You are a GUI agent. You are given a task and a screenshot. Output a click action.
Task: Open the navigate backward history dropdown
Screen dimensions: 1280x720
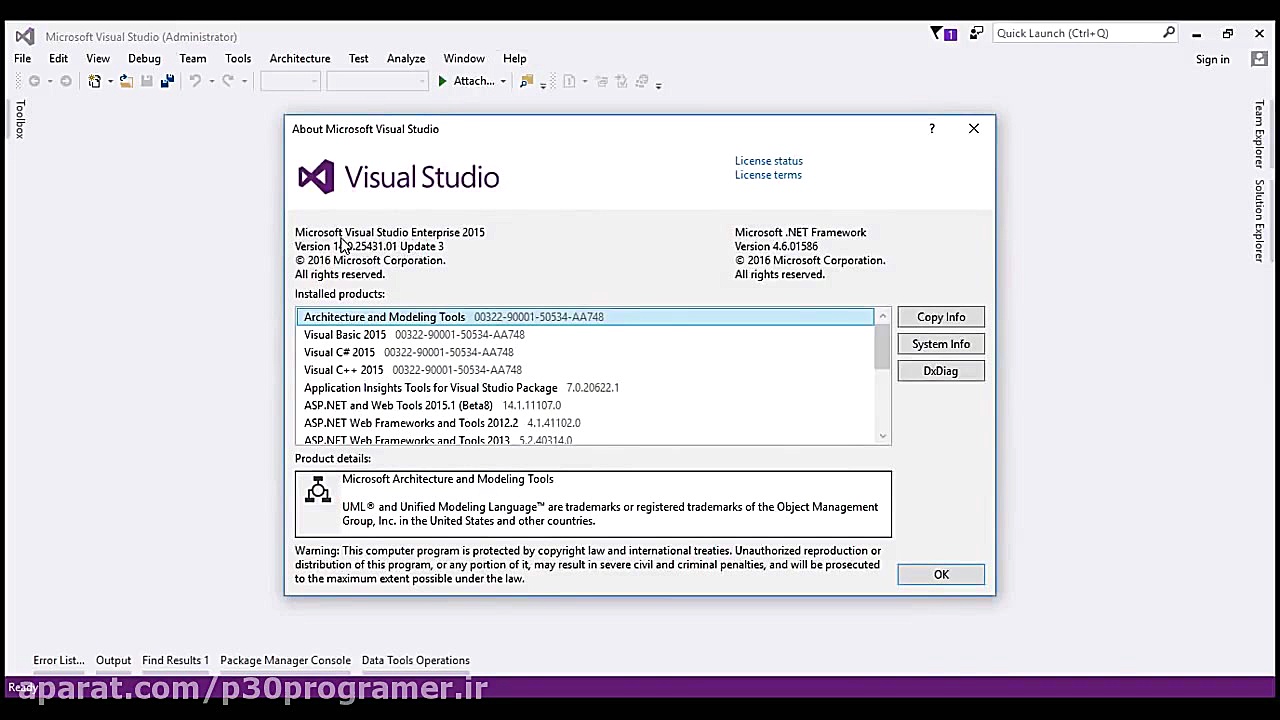49,81
